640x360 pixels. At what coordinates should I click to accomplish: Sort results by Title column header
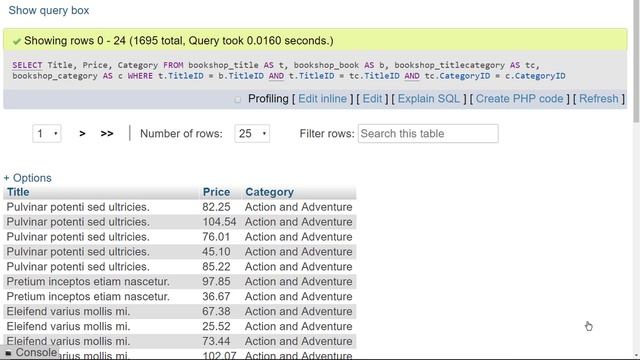pos(18,192)
